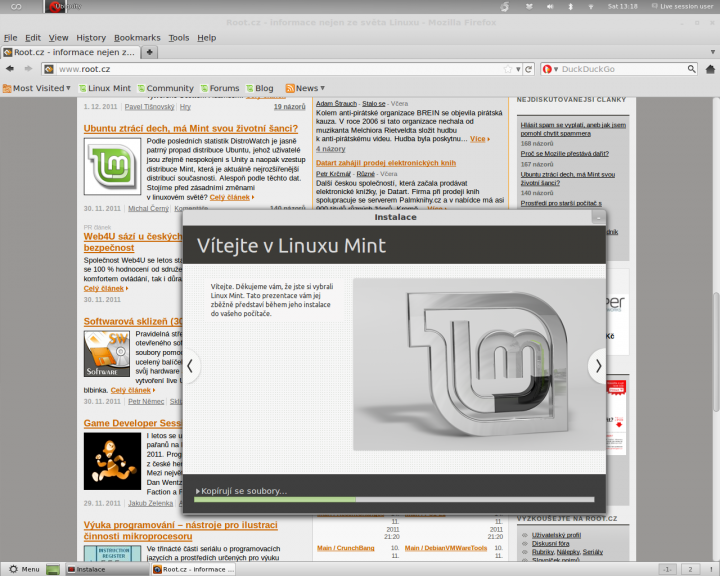Open the Web4U sází article headline
This screenshot has height=576, width=720.
click(x=133, y=242)
